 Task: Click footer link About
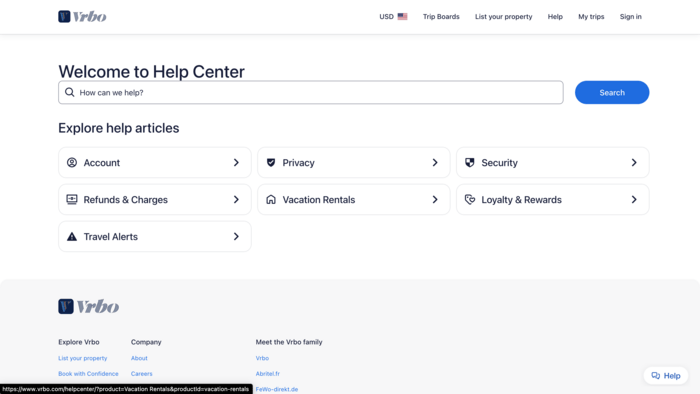(139, 358)
